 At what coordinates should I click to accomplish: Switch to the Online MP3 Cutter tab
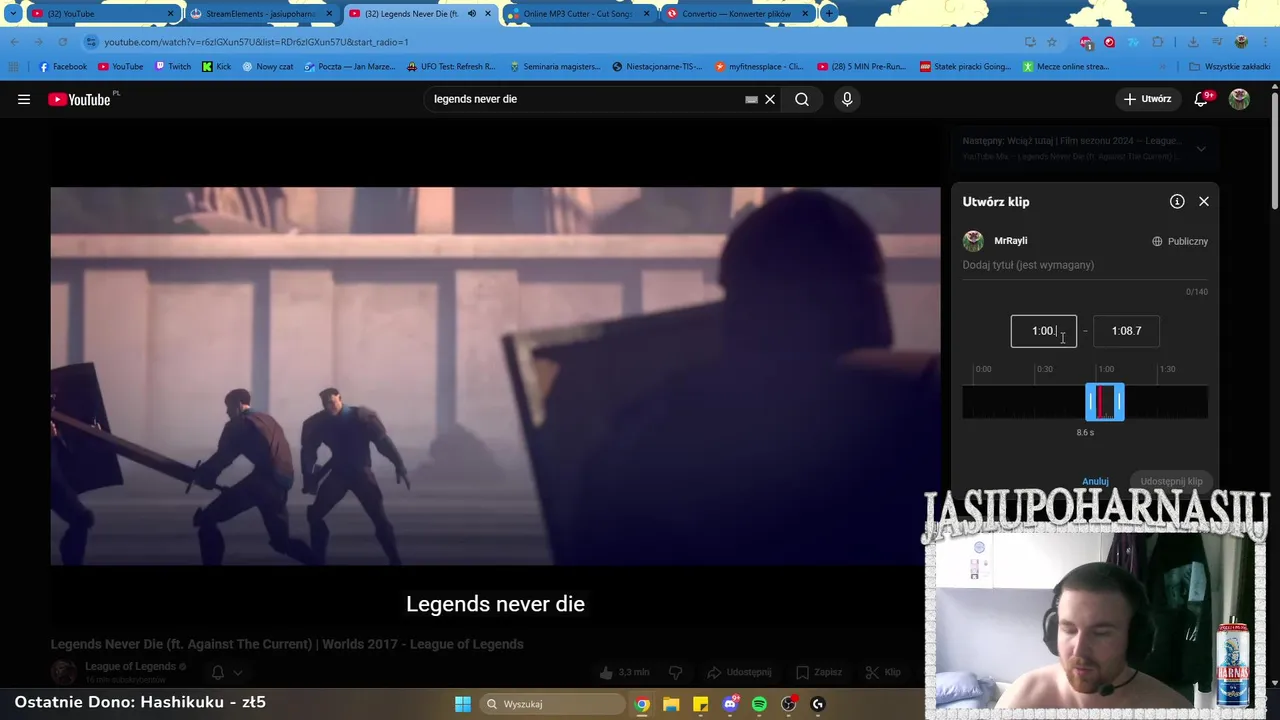coord(578,14)
